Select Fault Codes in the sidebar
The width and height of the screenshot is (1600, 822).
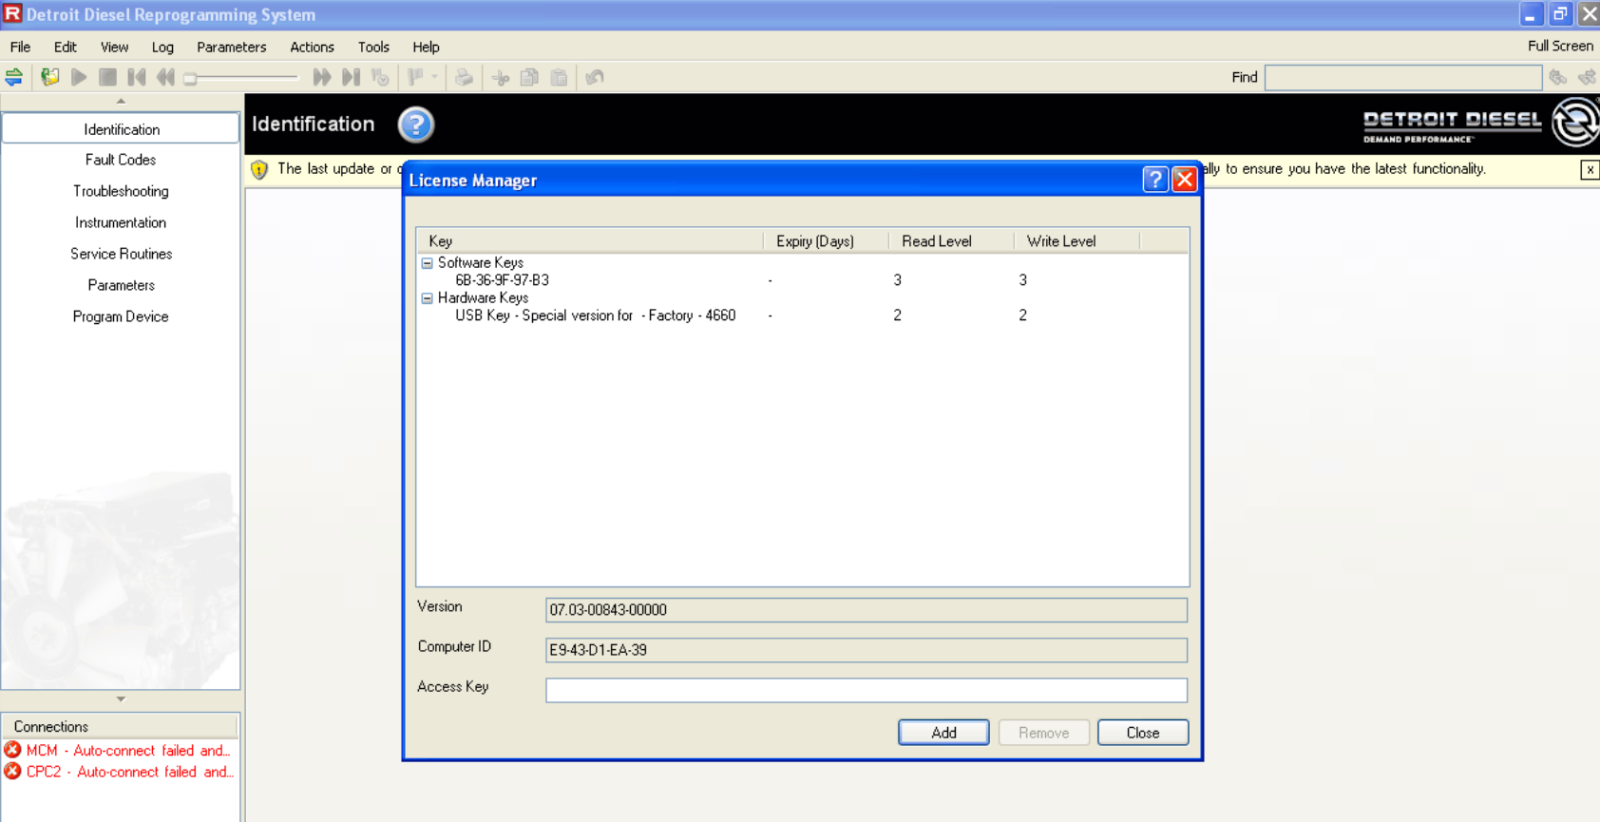pos(121,160)
